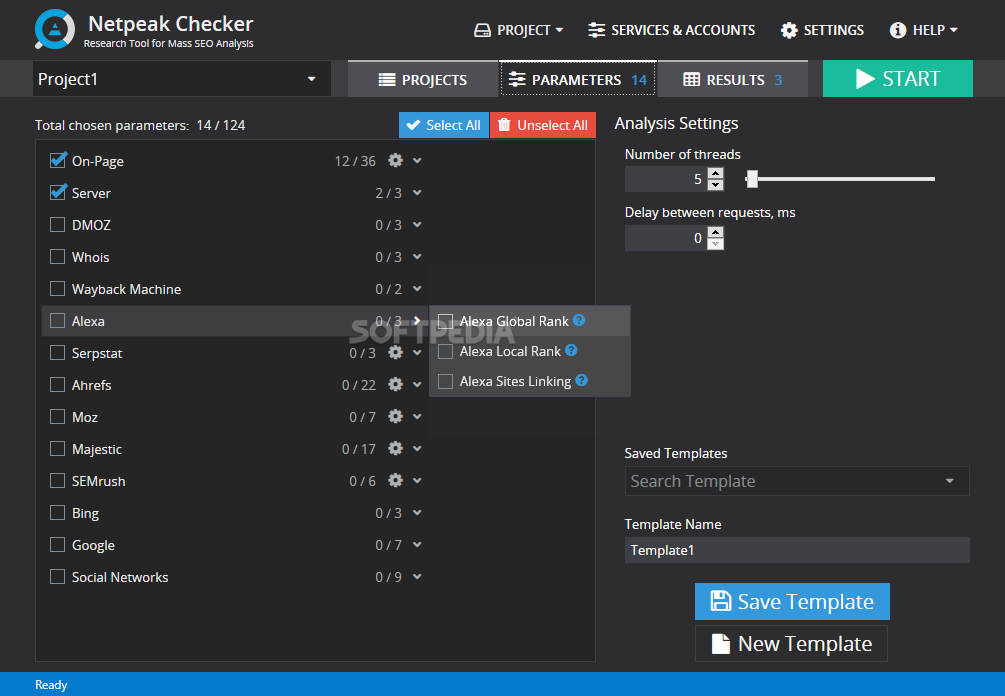Open the HELP menu
1005x696 pixels.
pyautogui.click(x=924, y=30)
